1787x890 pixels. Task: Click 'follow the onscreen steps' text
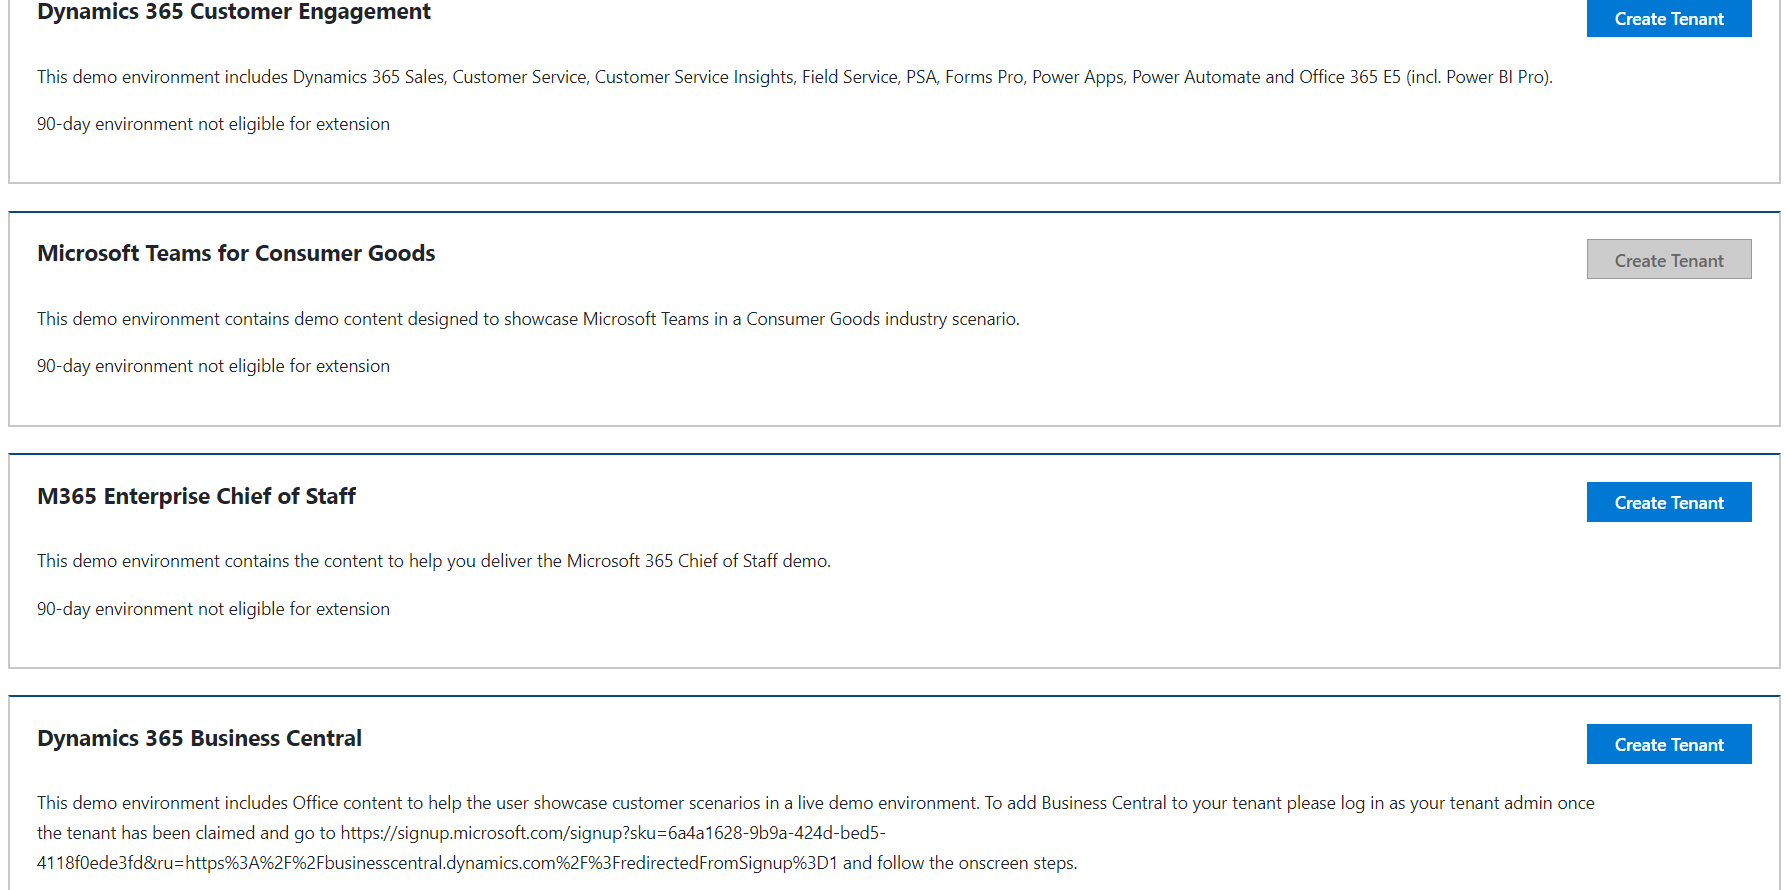point(975,863)
